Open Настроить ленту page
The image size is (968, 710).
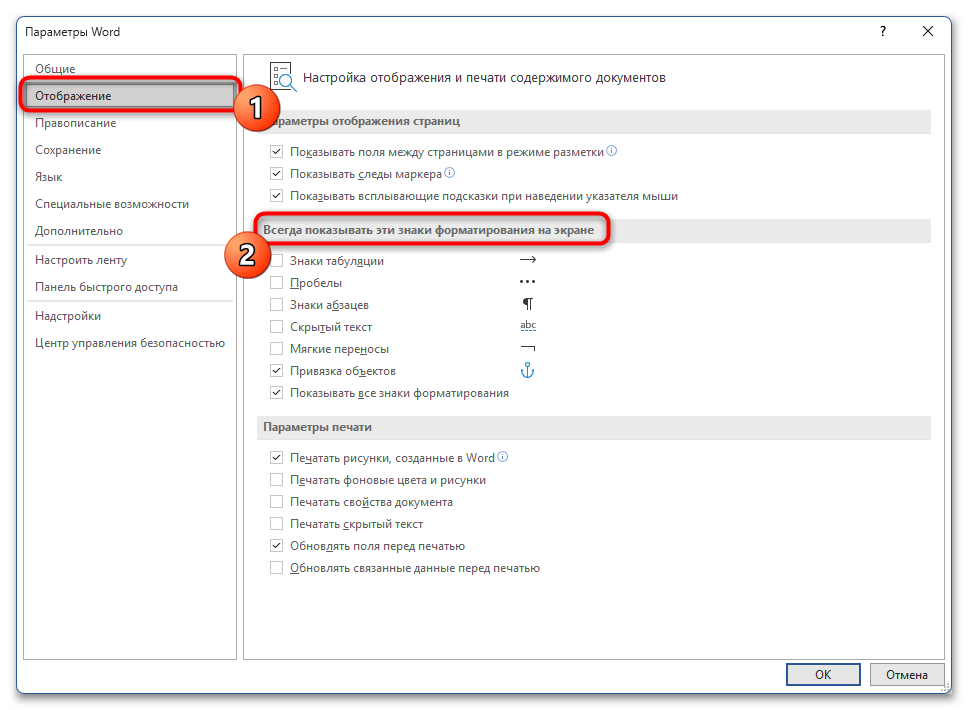pyautogui.click(x=130, y=260)
